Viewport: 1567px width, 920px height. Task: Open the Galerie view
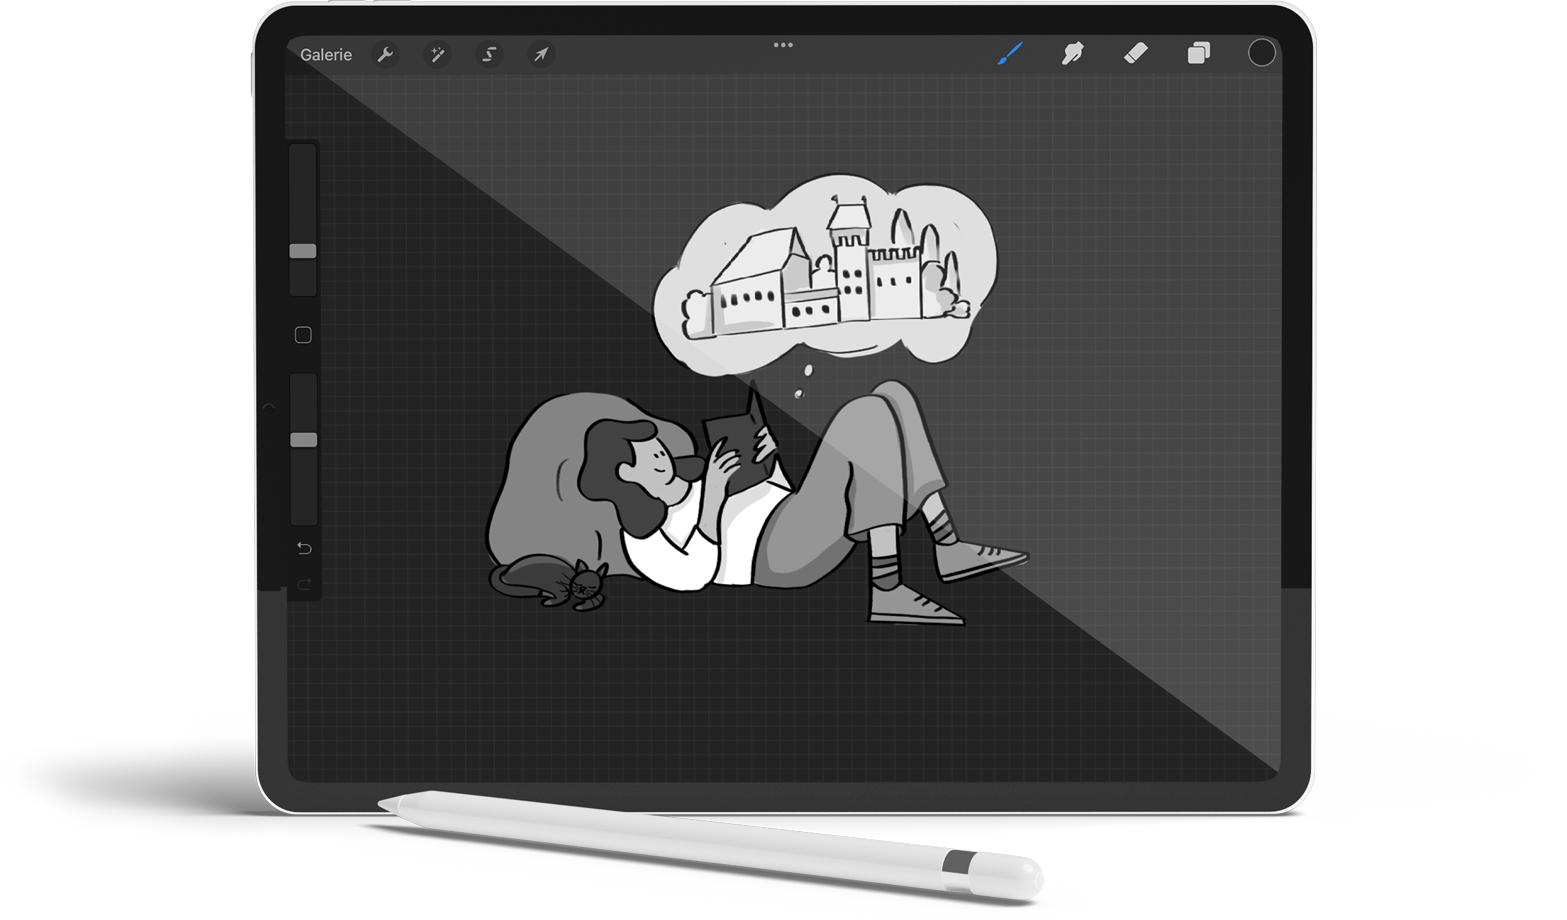[326, 55]
